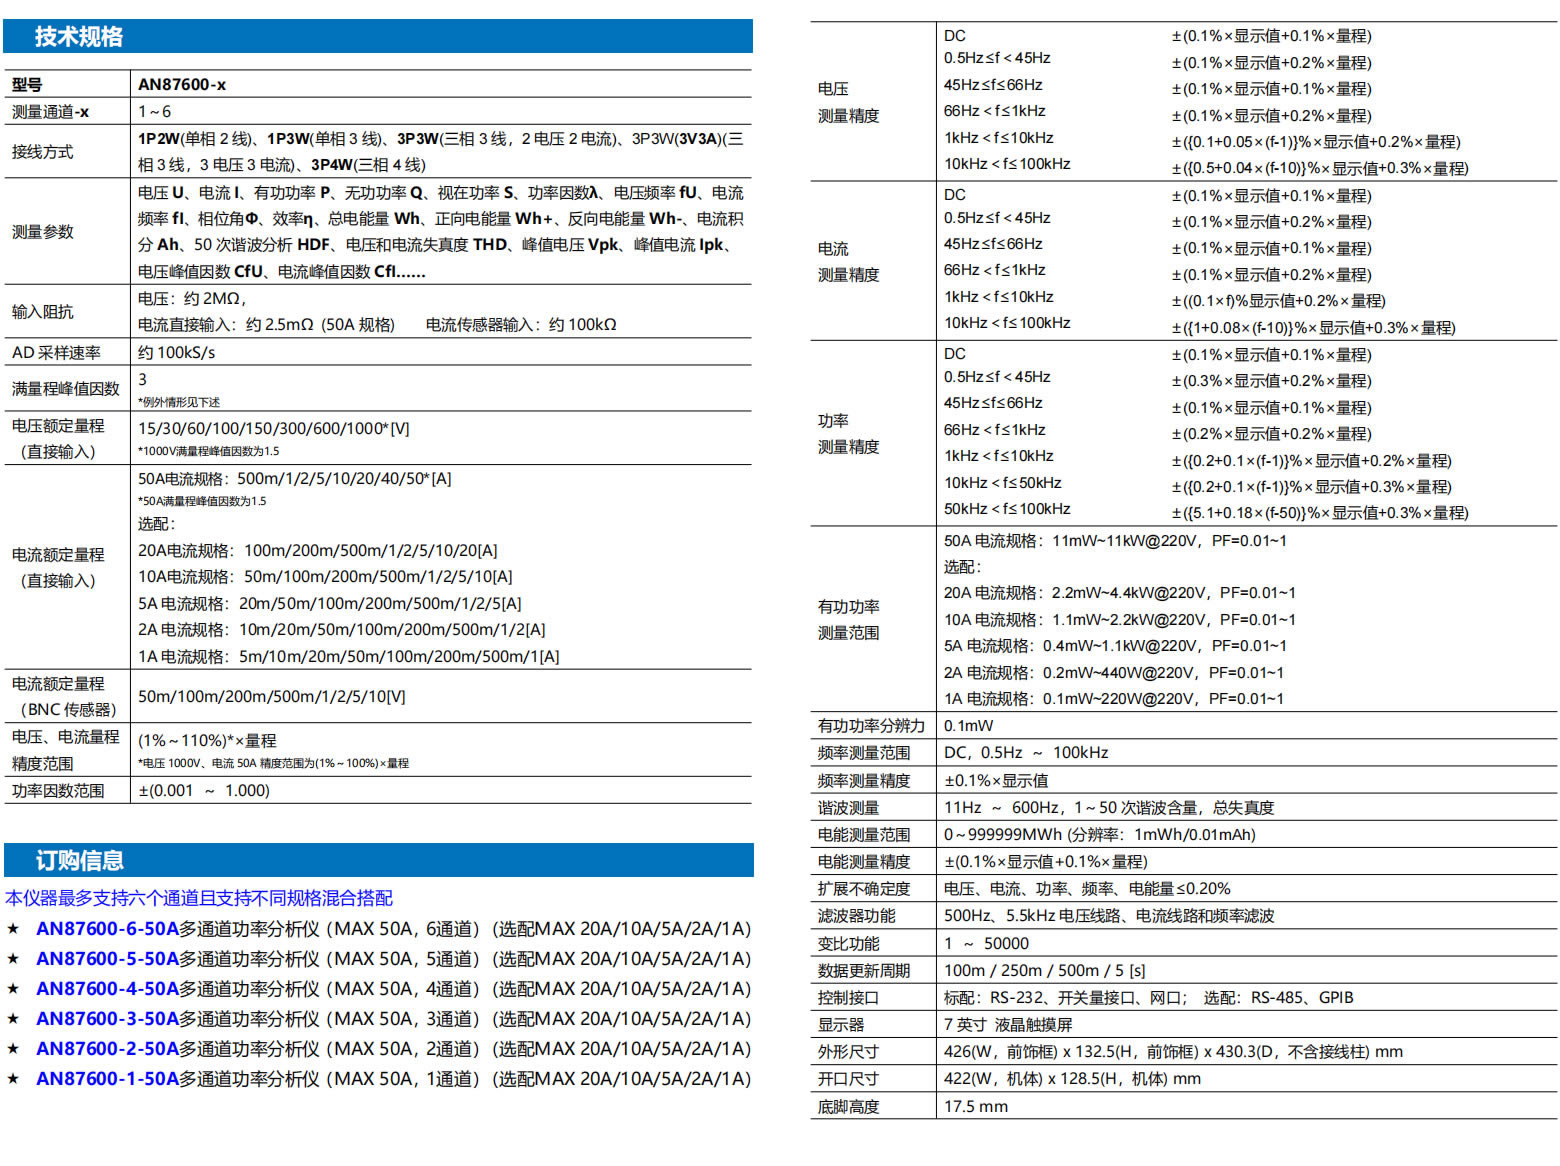Click the 扩展不确定度 label
This screenshot has width=1560, height=1166.
click(864, 889)
